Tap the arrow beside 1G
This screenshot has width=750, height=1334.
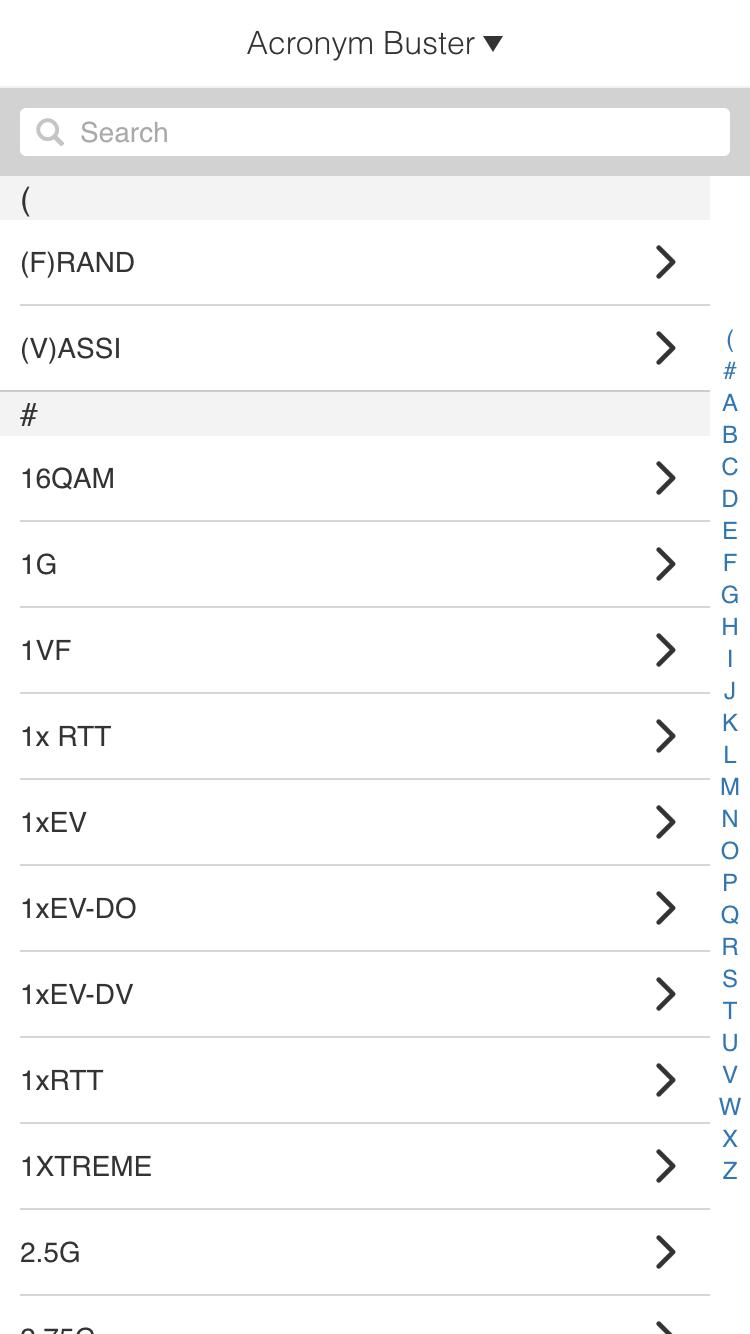666,564
